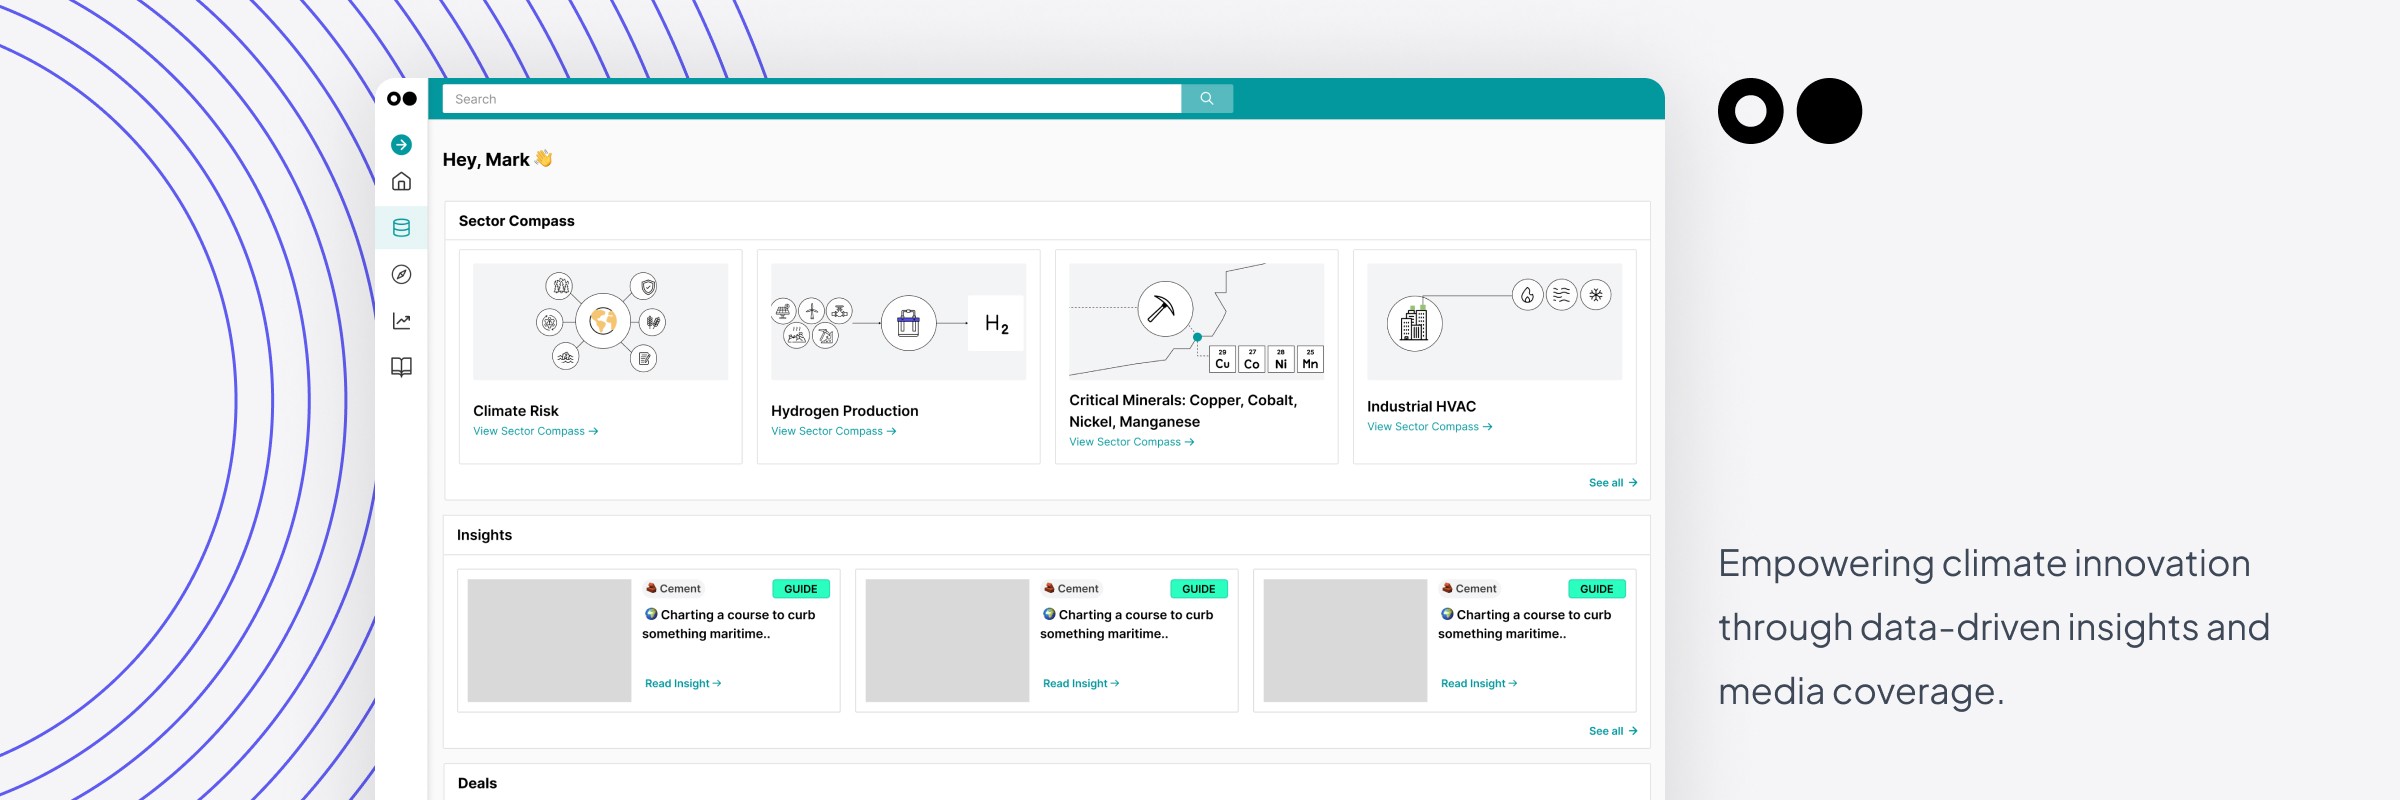Click the Critical Minerals card title
2400x800 pixels.
point(1183,411)
